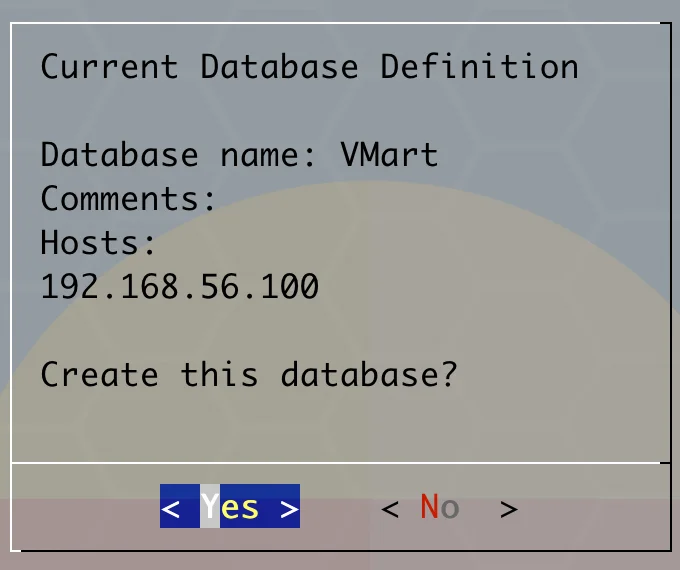Click the Hosts: label

99,243
